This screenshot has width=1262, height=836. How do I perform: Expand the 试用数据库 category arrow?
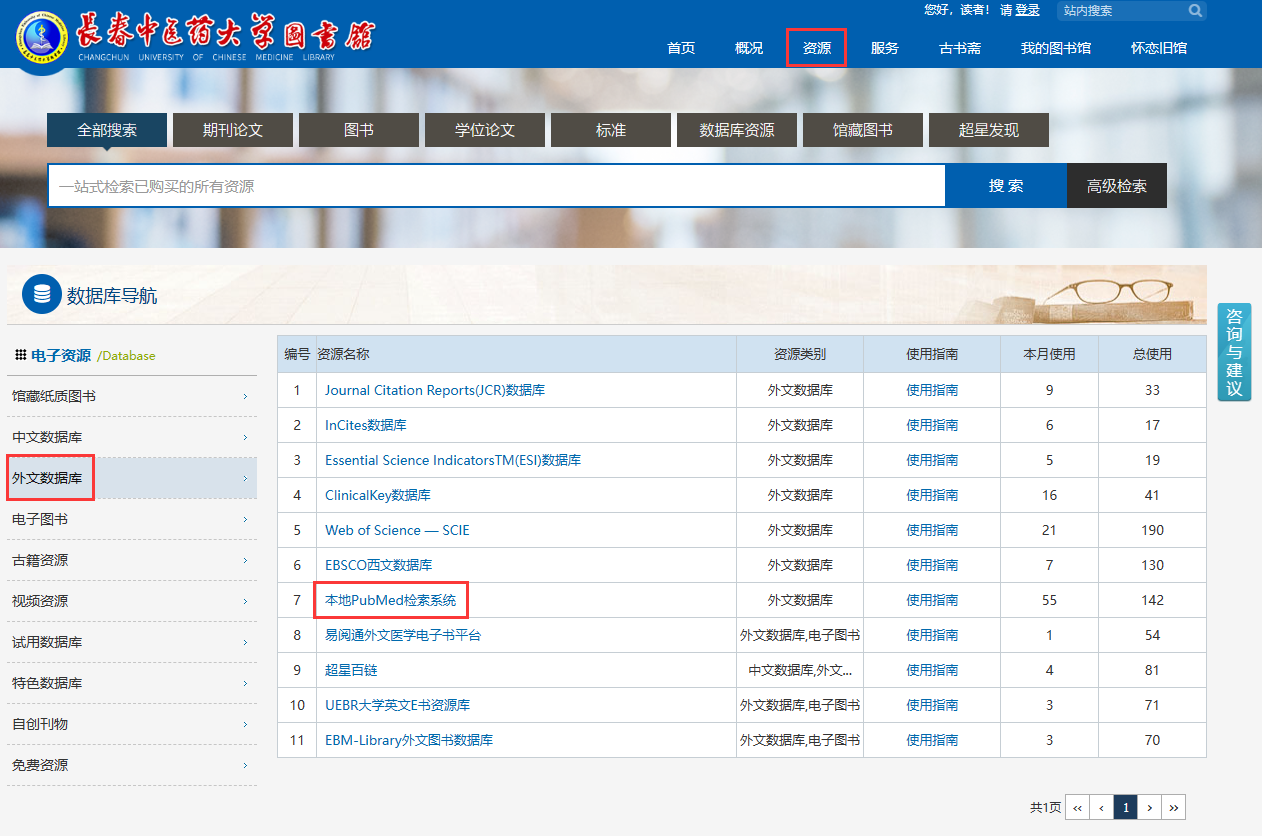245,643
